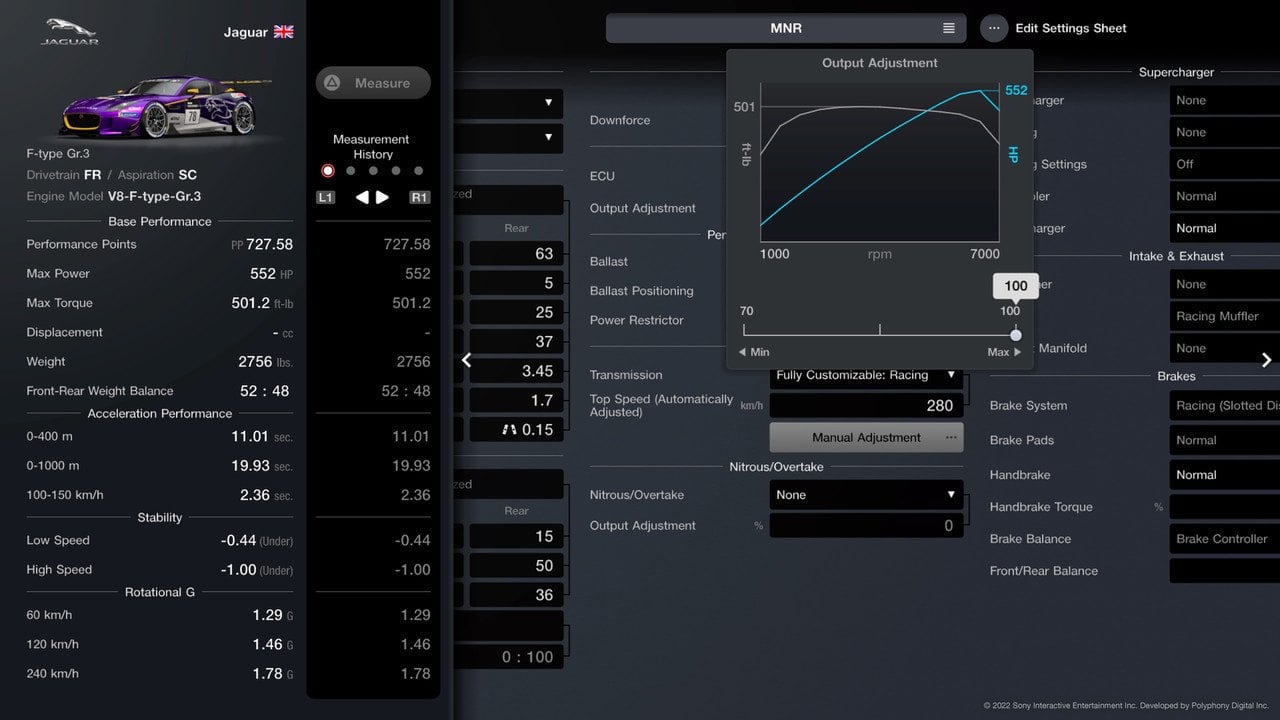This screenshot has width=1280, height=720.
Task: Select second Measurement History slot
Action: [x=350, y=171]
